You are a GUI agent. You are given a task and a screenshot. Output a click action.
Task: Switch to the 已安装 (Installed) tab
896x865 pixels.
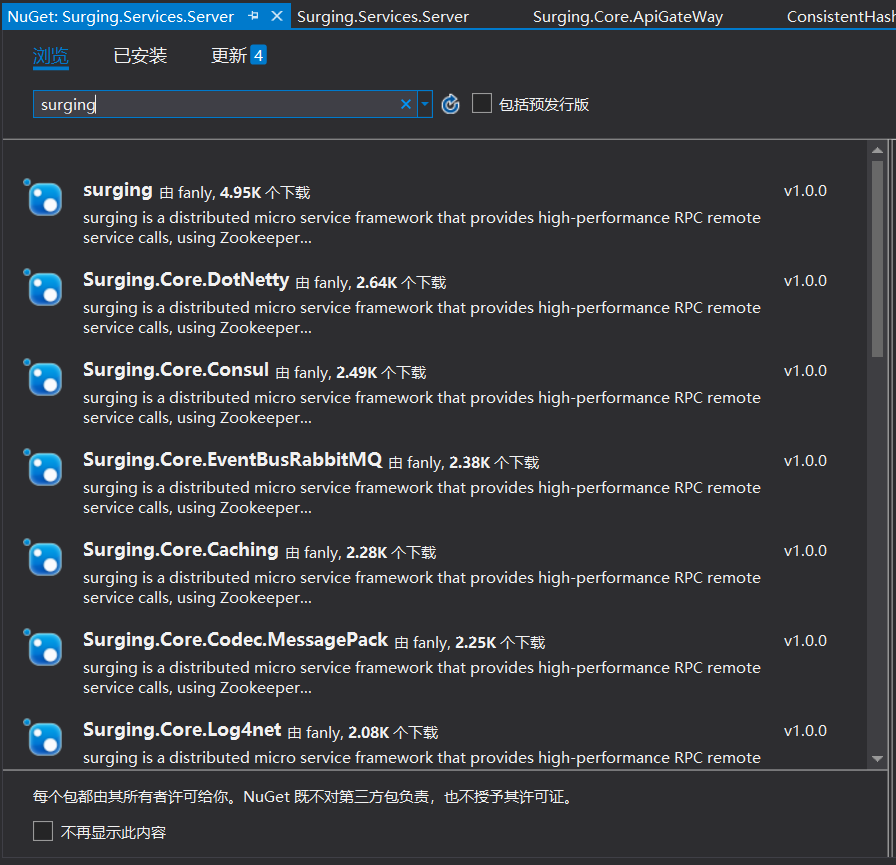coord(140,56)
